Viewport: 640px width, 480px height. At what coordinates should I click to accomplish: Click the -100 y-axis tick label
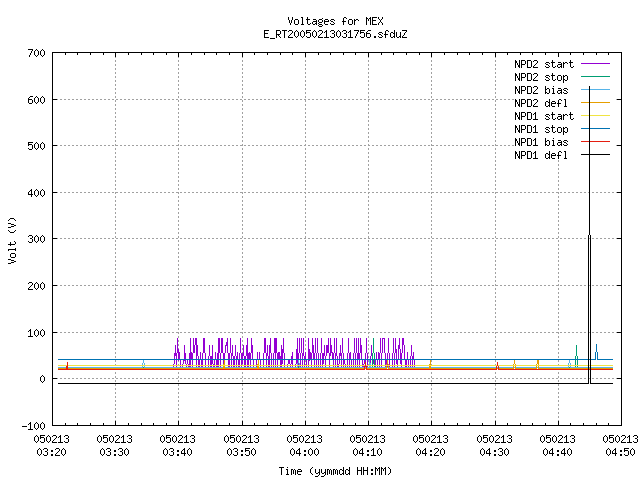pyautogui.click(x=33, y=426)
